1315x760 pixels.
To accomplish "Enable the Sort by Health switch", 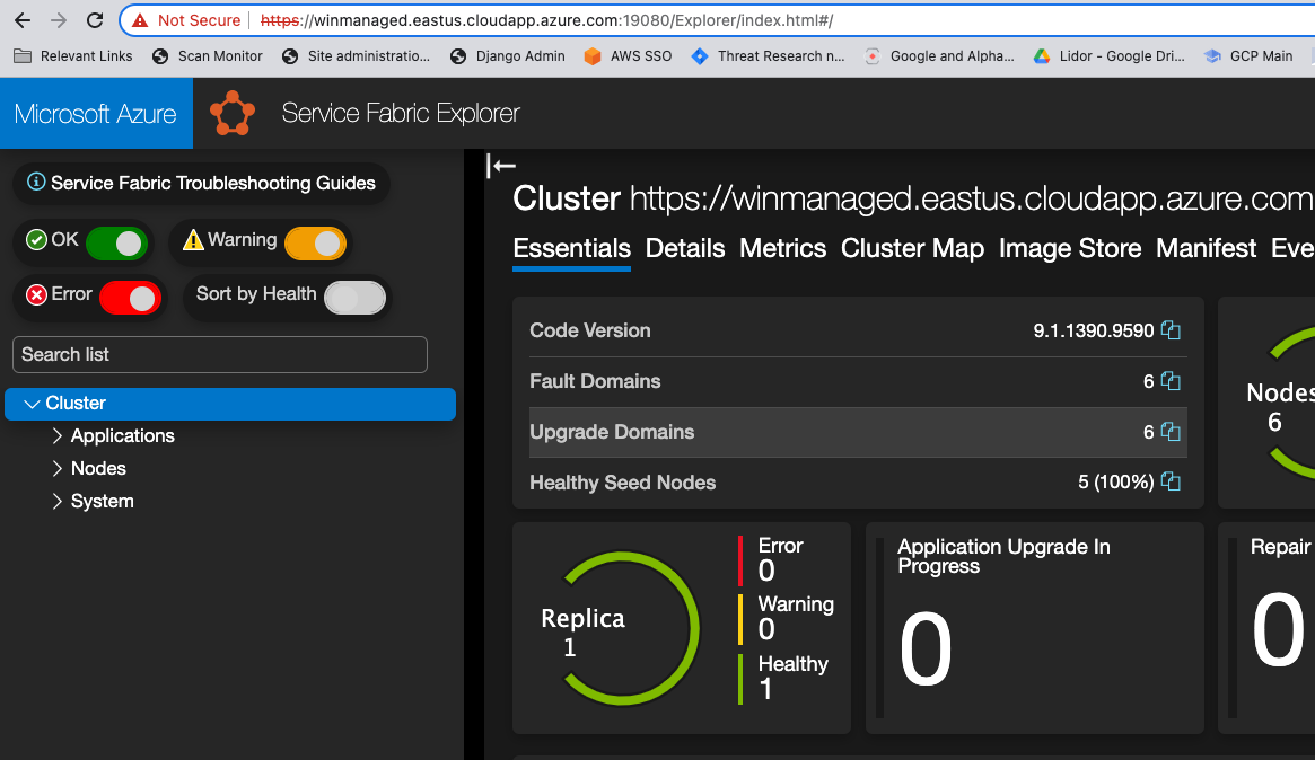I will (355, 297).
